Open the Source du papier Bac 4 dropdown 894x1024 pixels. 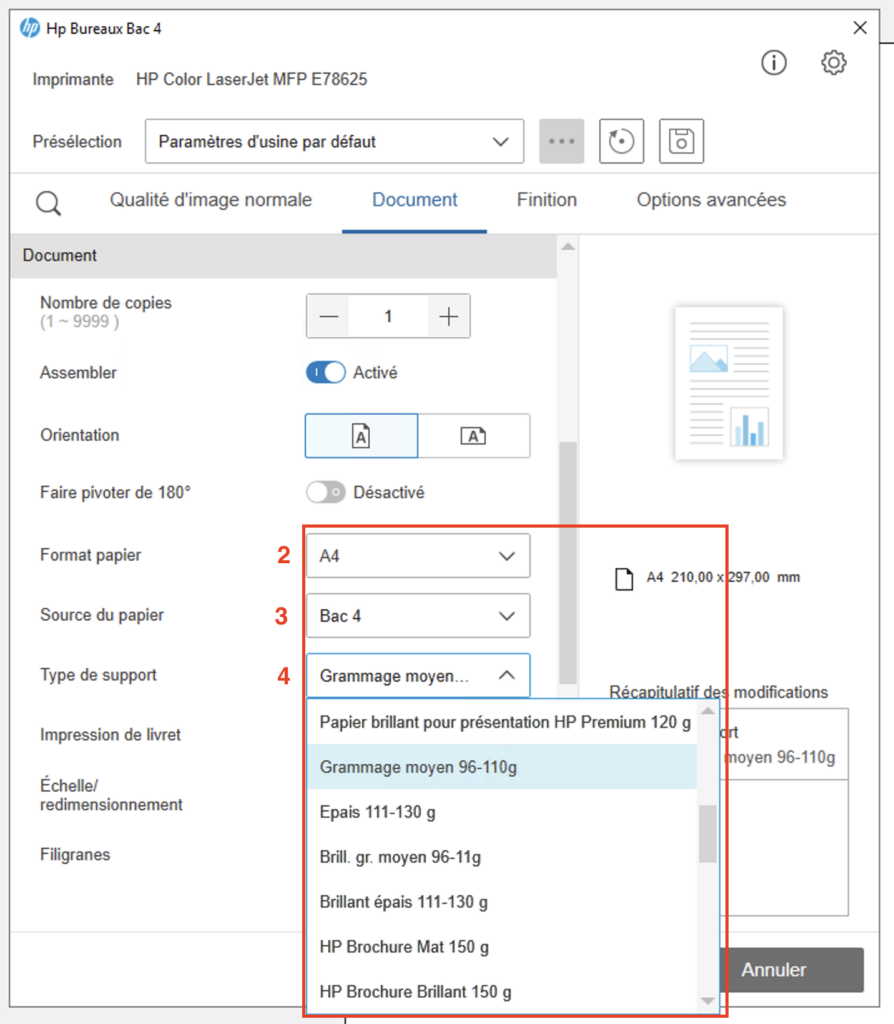click(x=417, y=616)
